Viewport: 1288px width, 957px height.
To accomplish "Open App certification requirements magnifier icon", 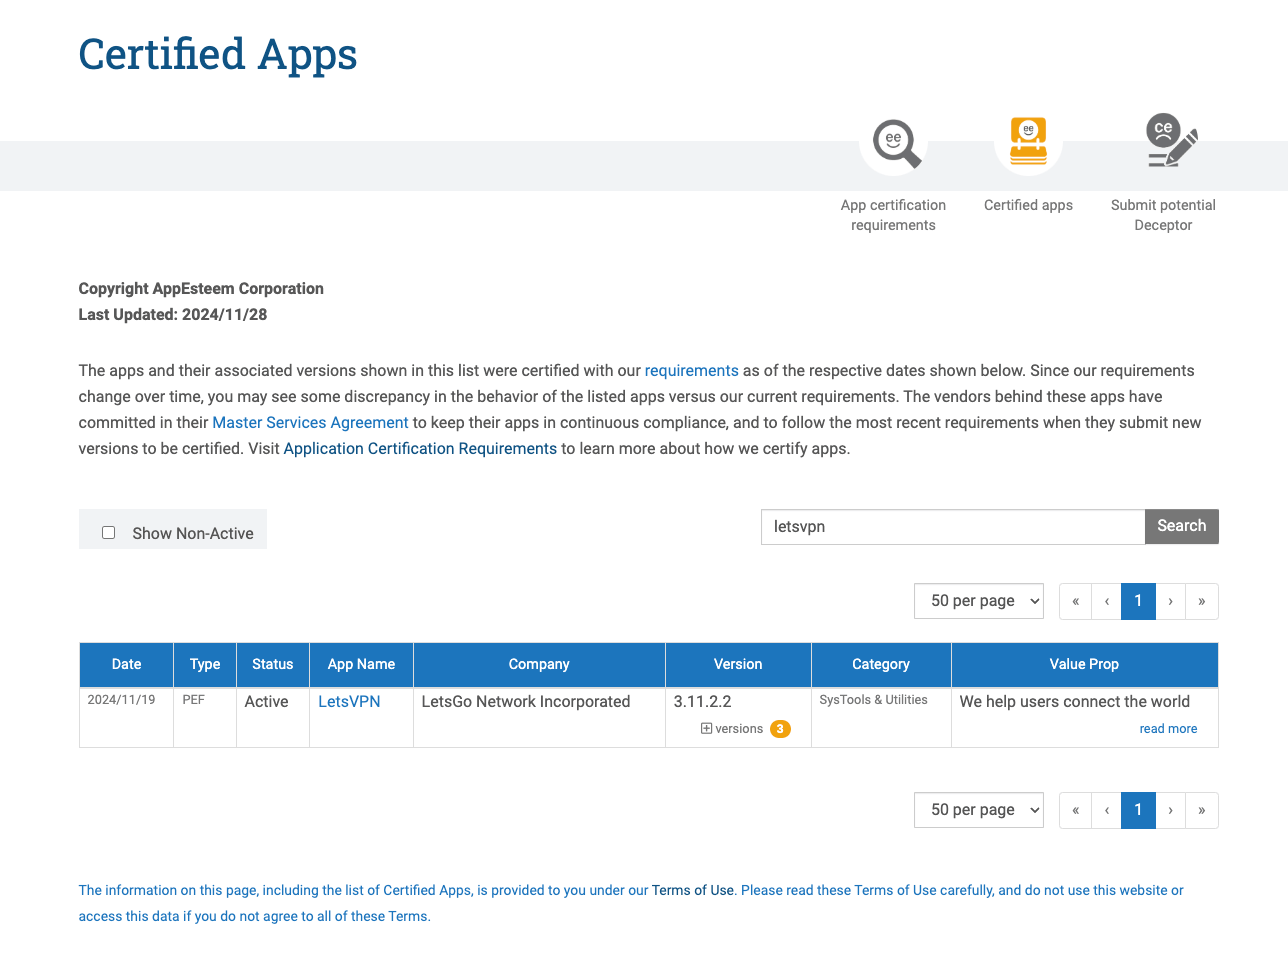I will pos(896,144).
